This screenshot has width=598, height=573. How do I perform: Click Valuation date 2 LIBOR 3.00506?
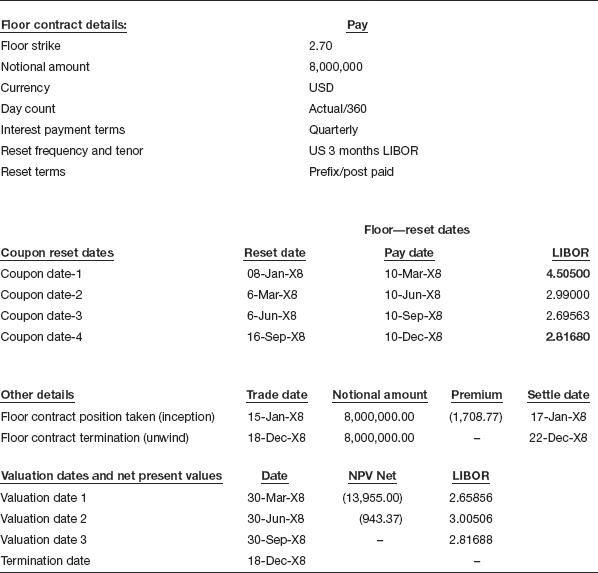pyautogui.click(x=471, y=519)
